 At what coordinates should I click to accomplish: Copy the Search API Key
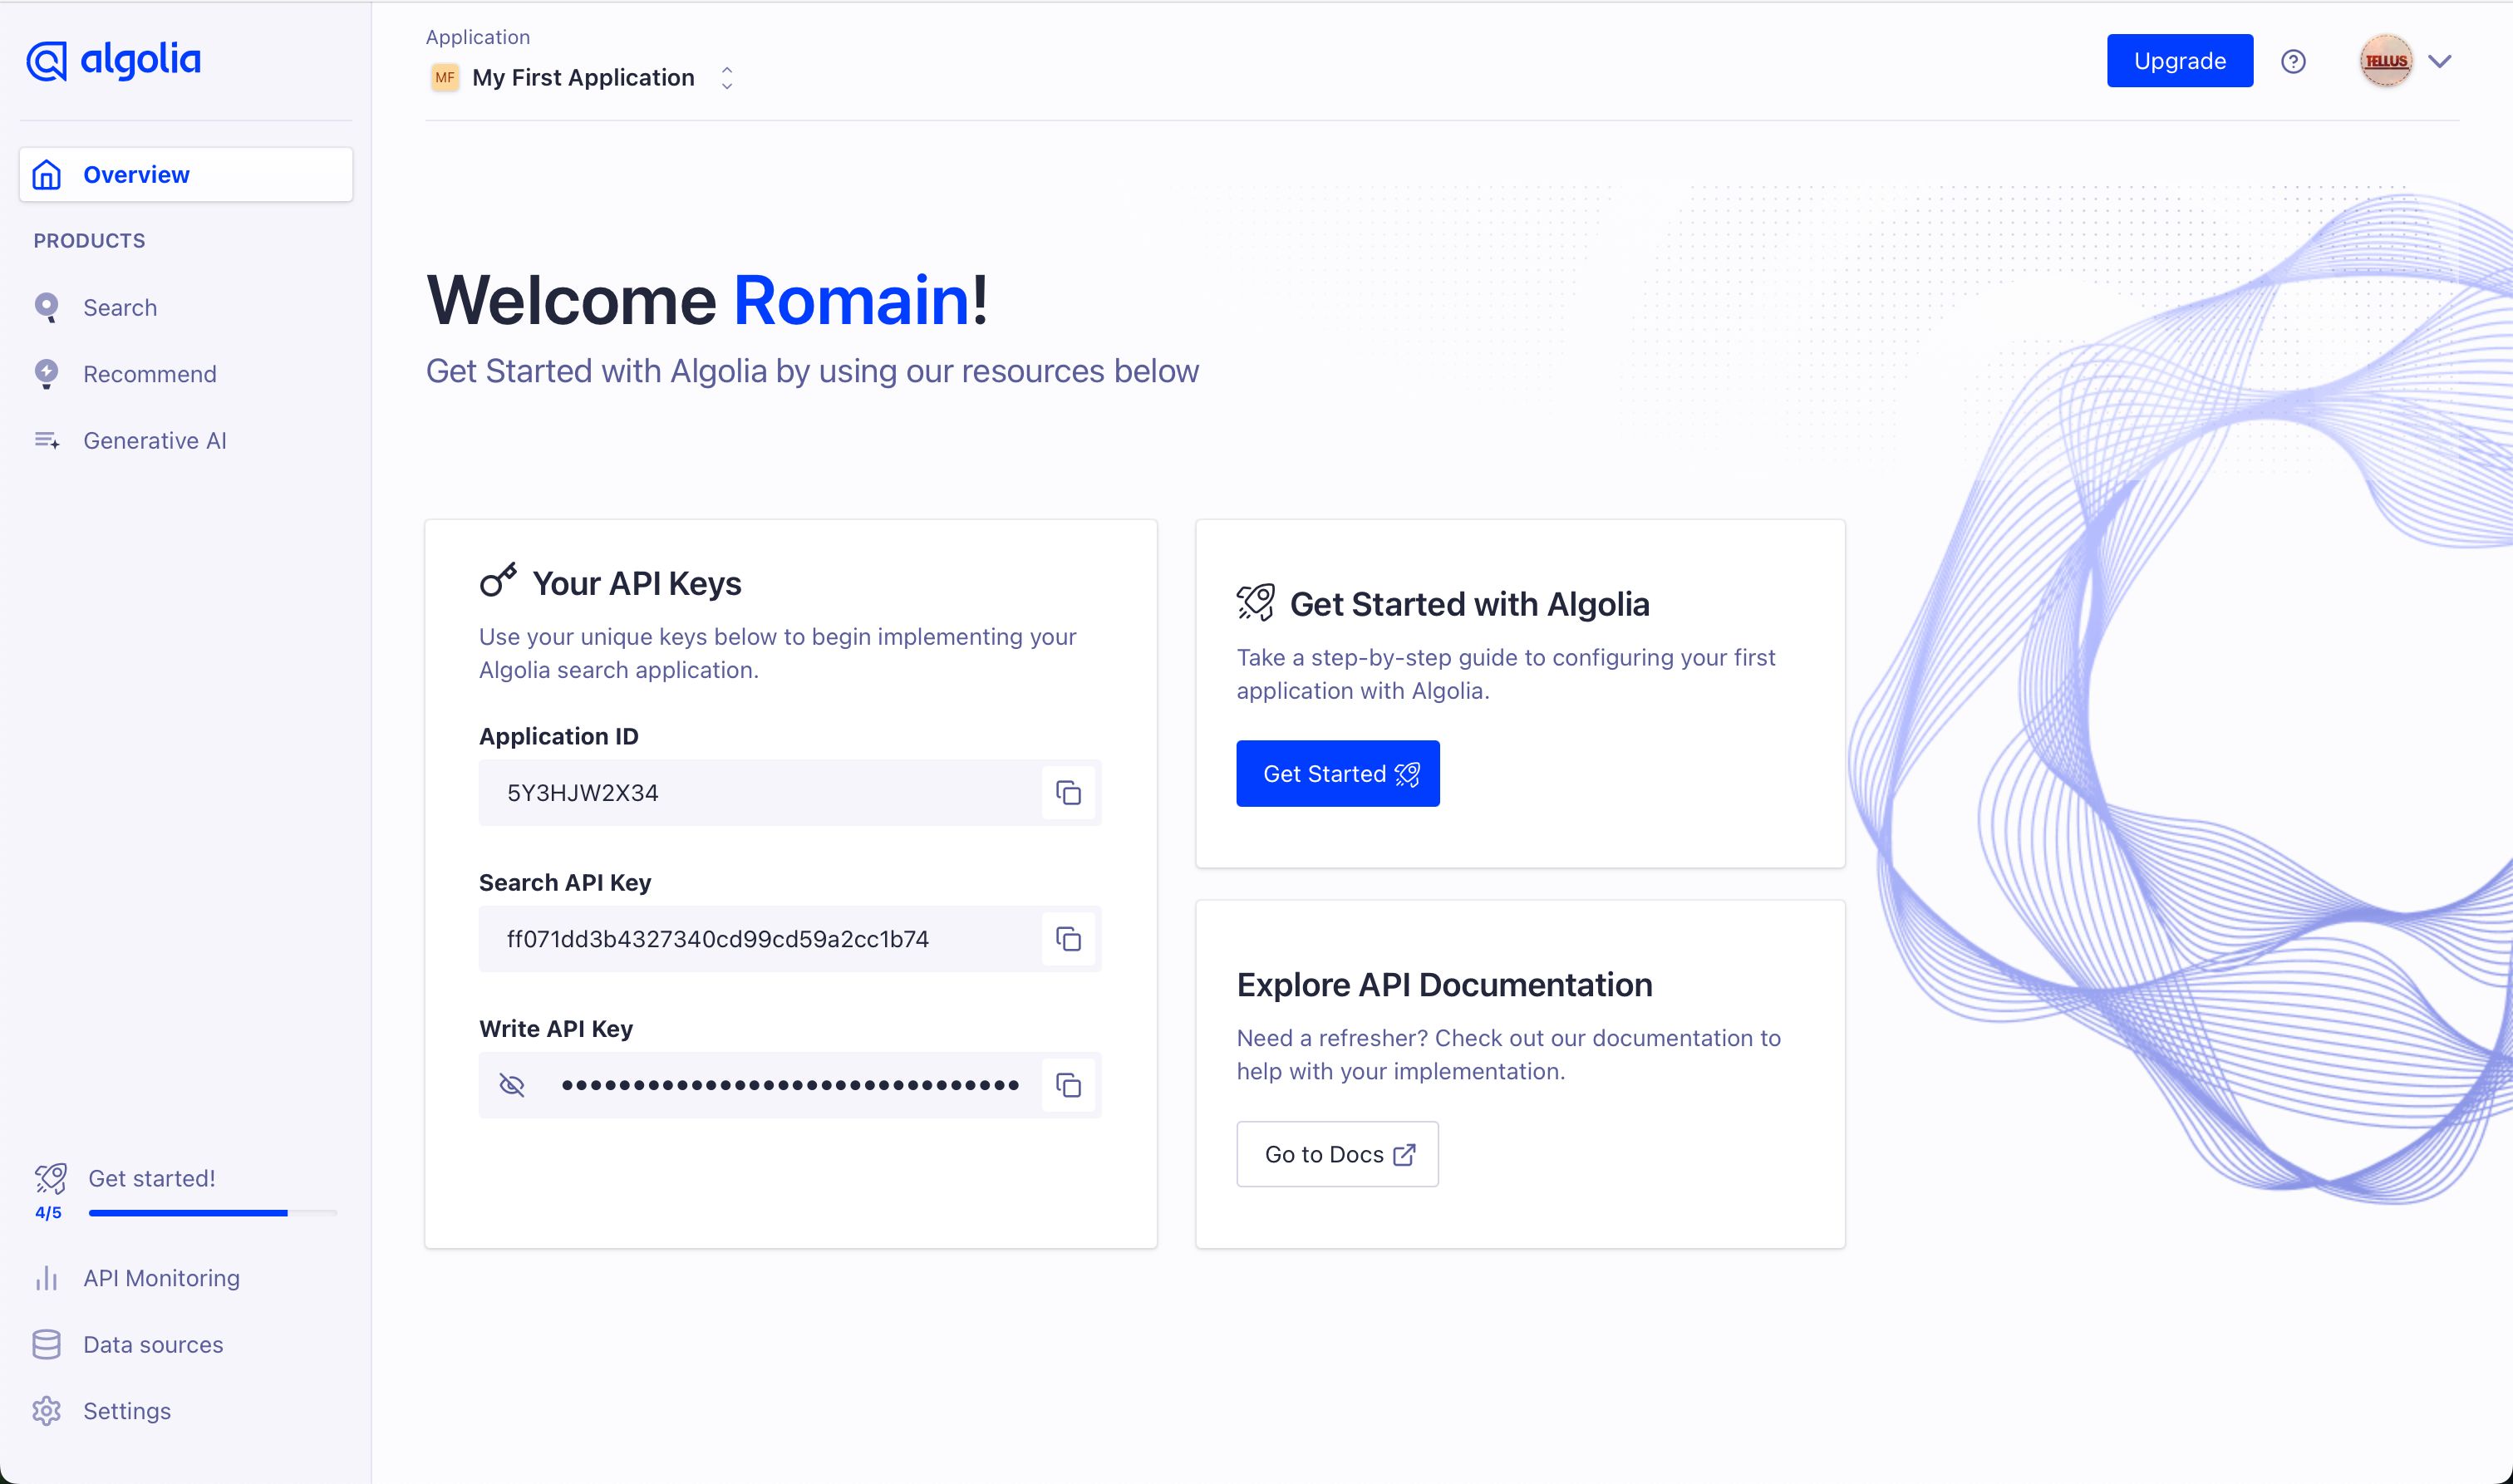pos(1068,939)
